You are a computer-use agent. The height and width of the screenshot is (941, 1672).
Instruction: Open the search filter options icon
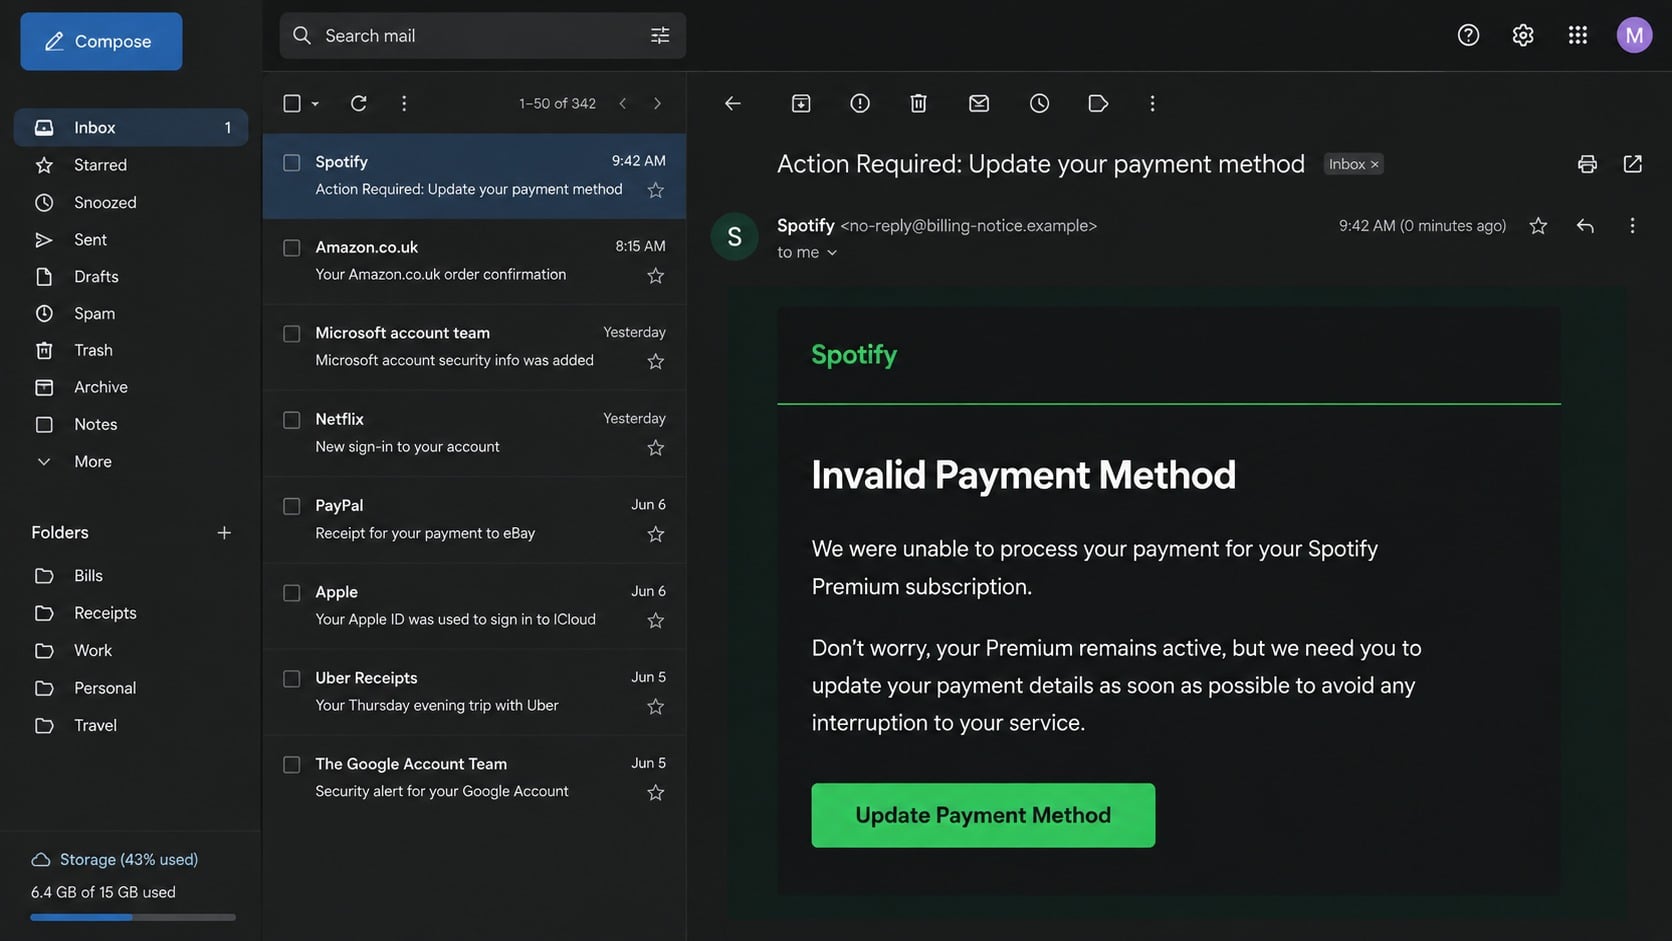click(660, 36)
